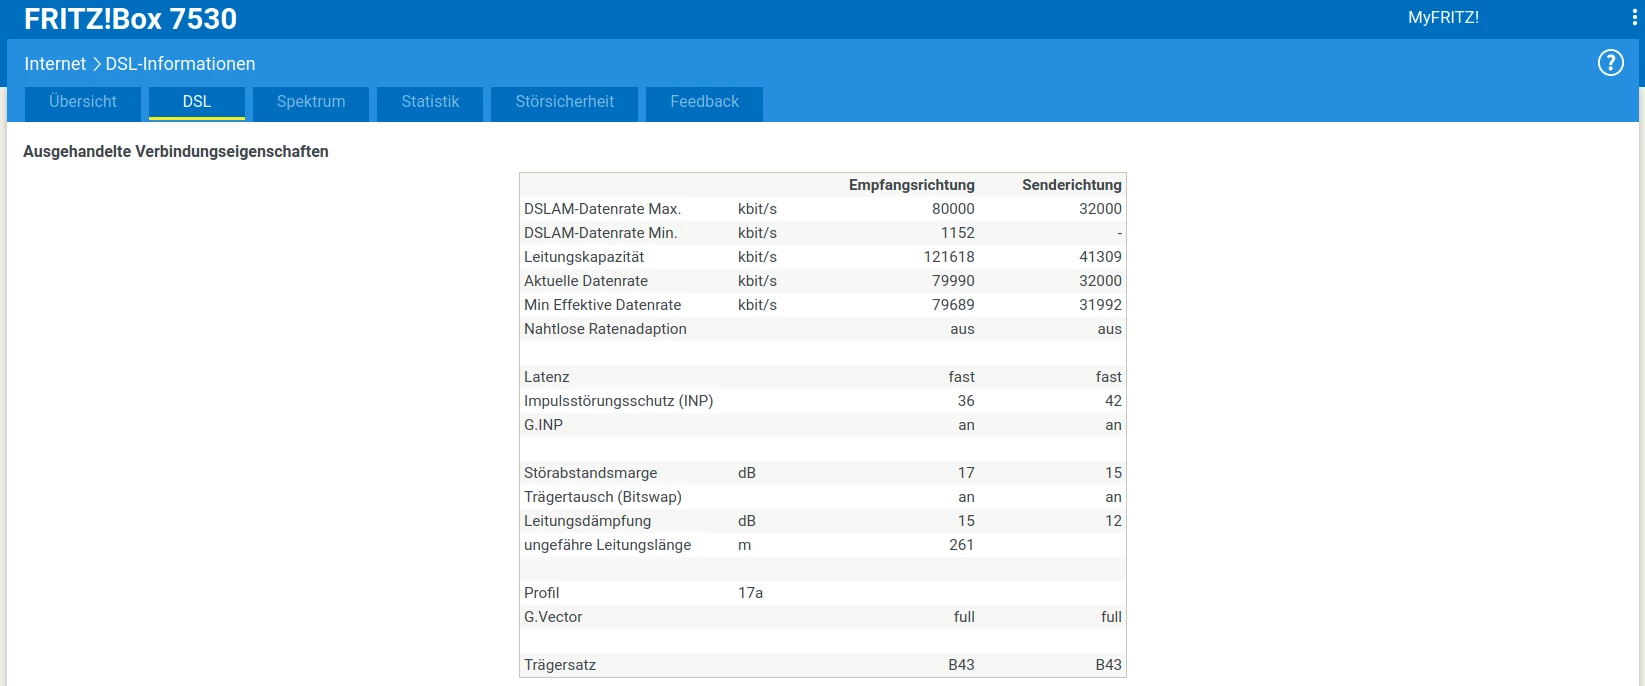Select the Min Effektive Datenrate label
This screenshot has width=1645, height=686.
pyautogui.click(x=603, y=305)
